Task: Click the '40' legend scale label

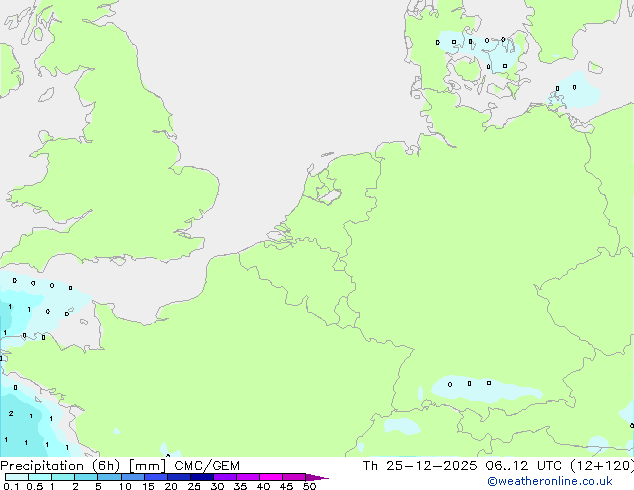Action: coord(263,486)
